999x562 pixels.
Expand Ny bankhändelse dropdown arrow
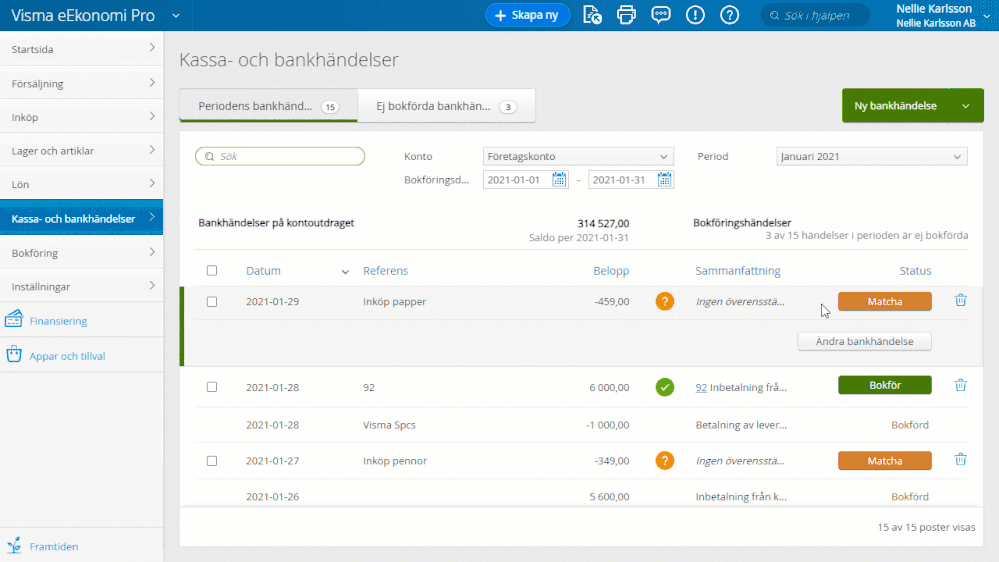tap(965, 106)
